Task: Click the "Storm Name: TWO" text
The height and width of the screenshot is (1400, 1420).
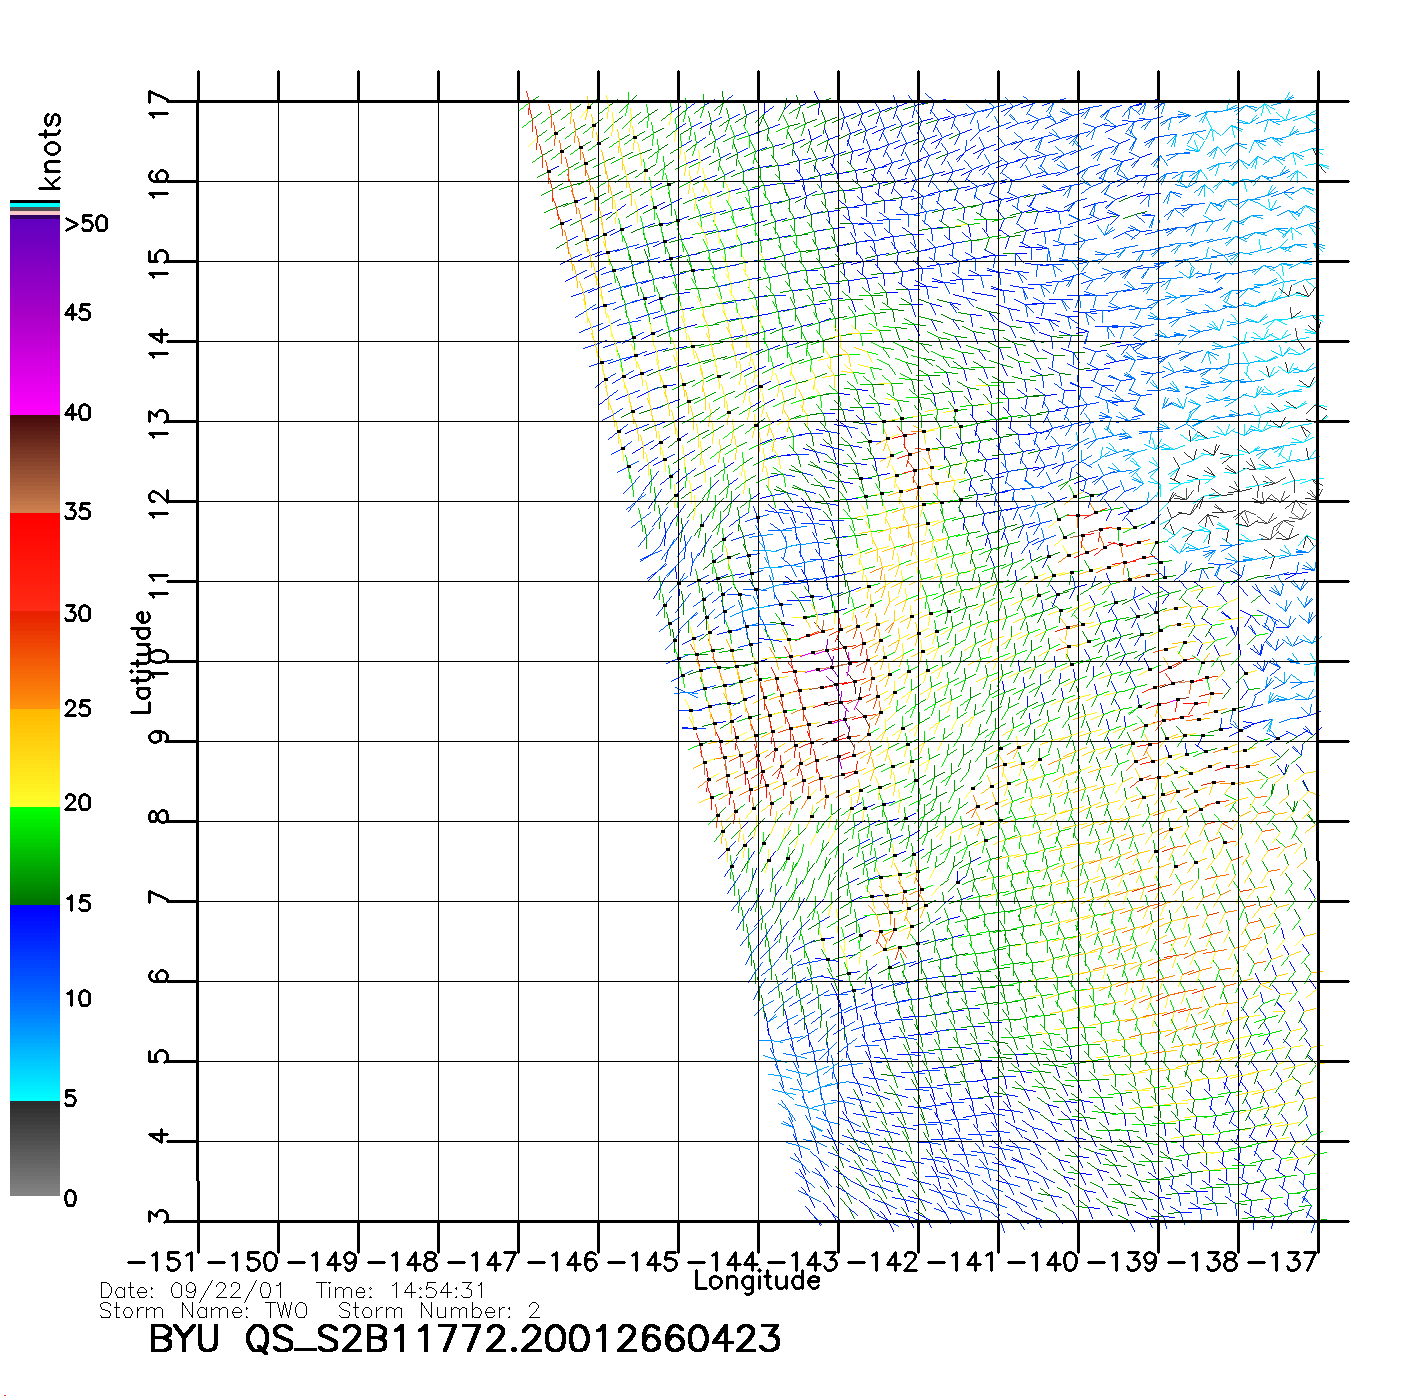Action: [x=203, y=1311]
